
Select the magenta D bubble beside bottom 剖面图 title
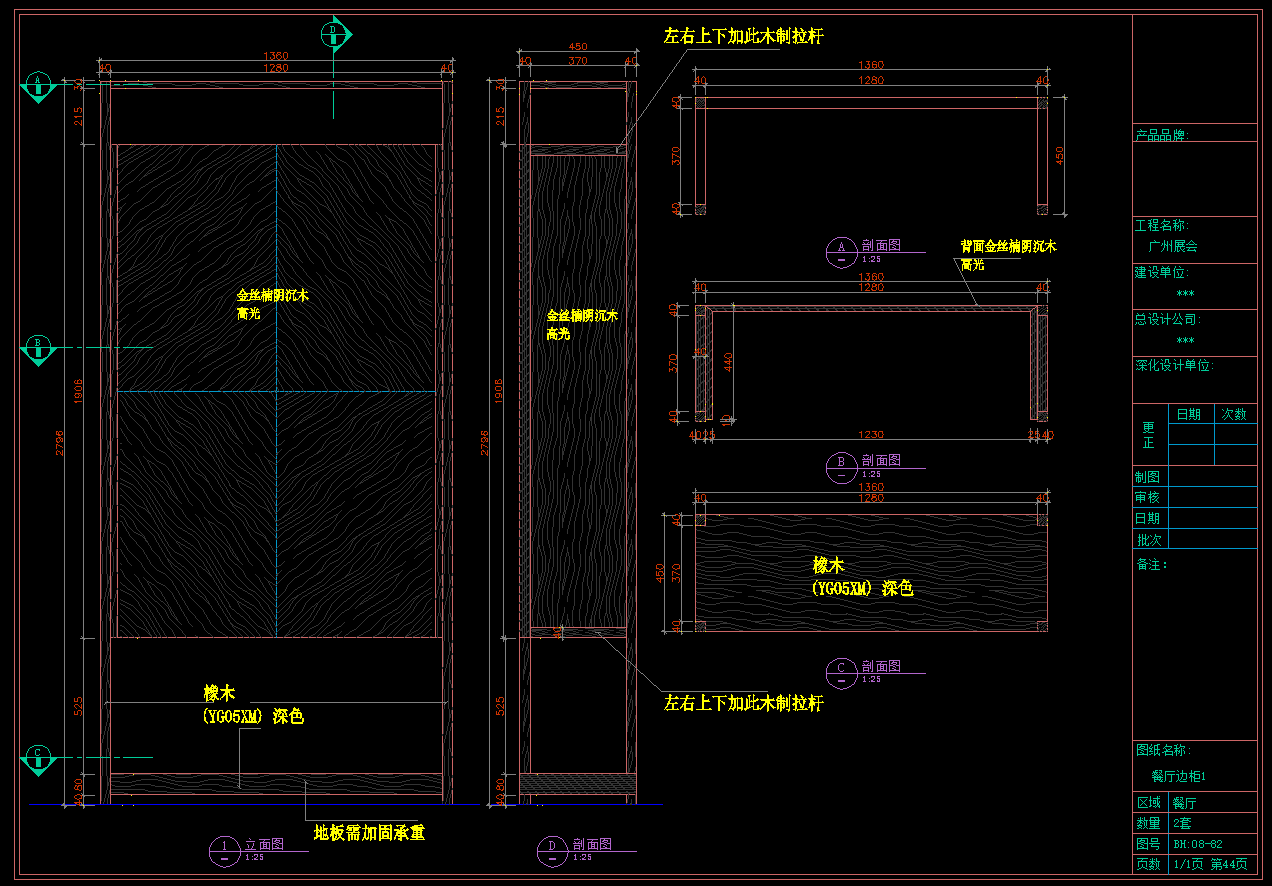tap(552, 850)
